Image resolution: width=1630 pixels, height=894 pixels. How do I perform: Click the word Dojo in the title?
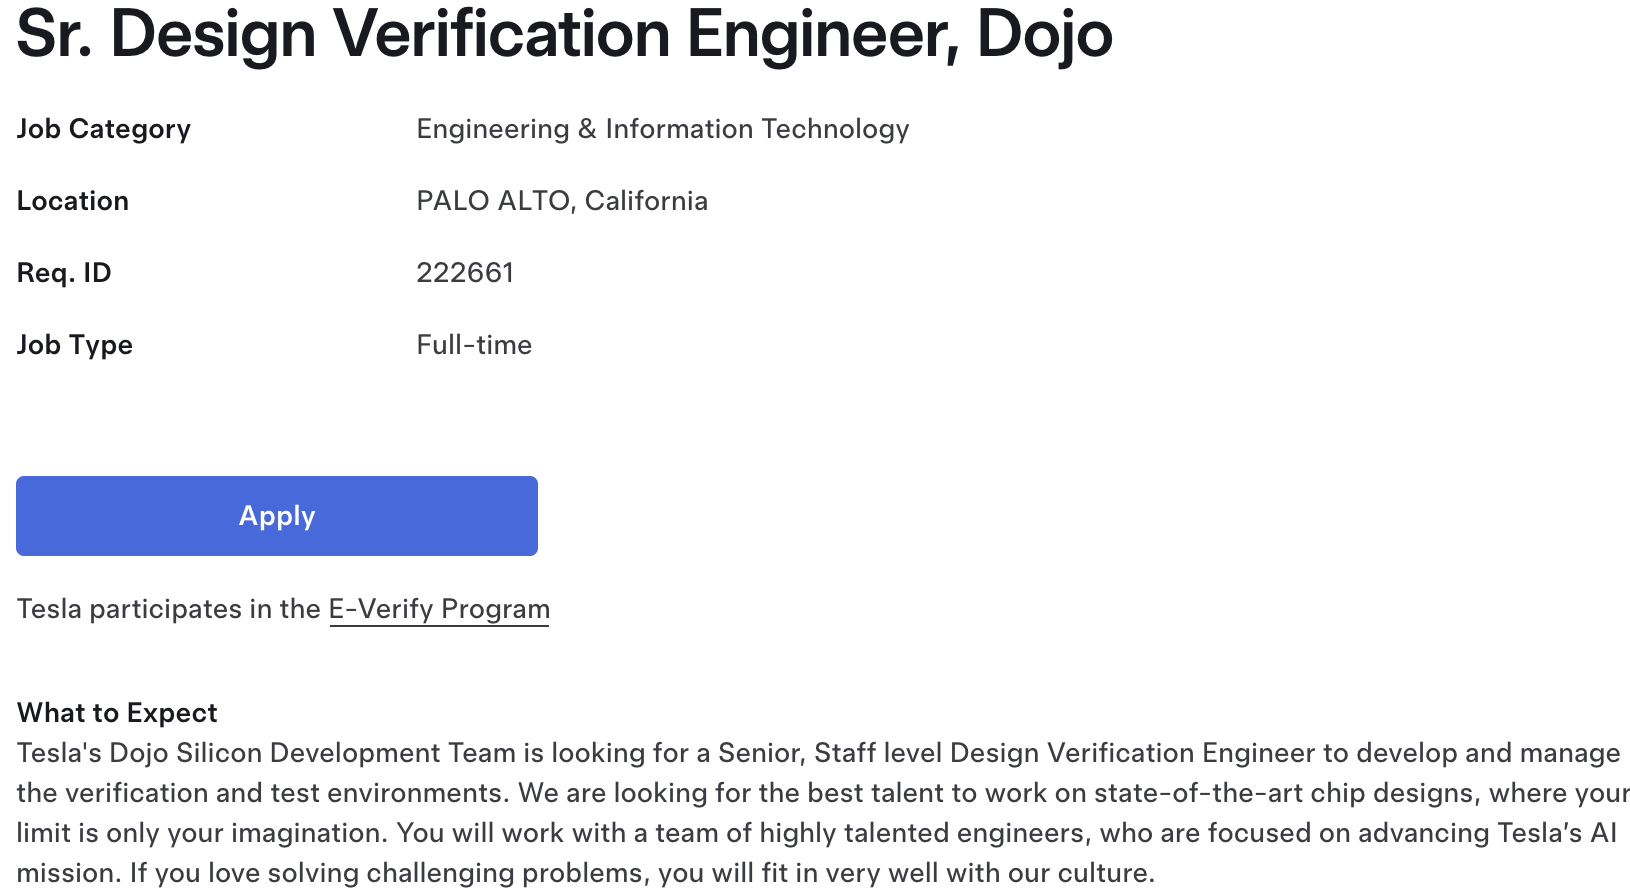[x=1044, y=34]
